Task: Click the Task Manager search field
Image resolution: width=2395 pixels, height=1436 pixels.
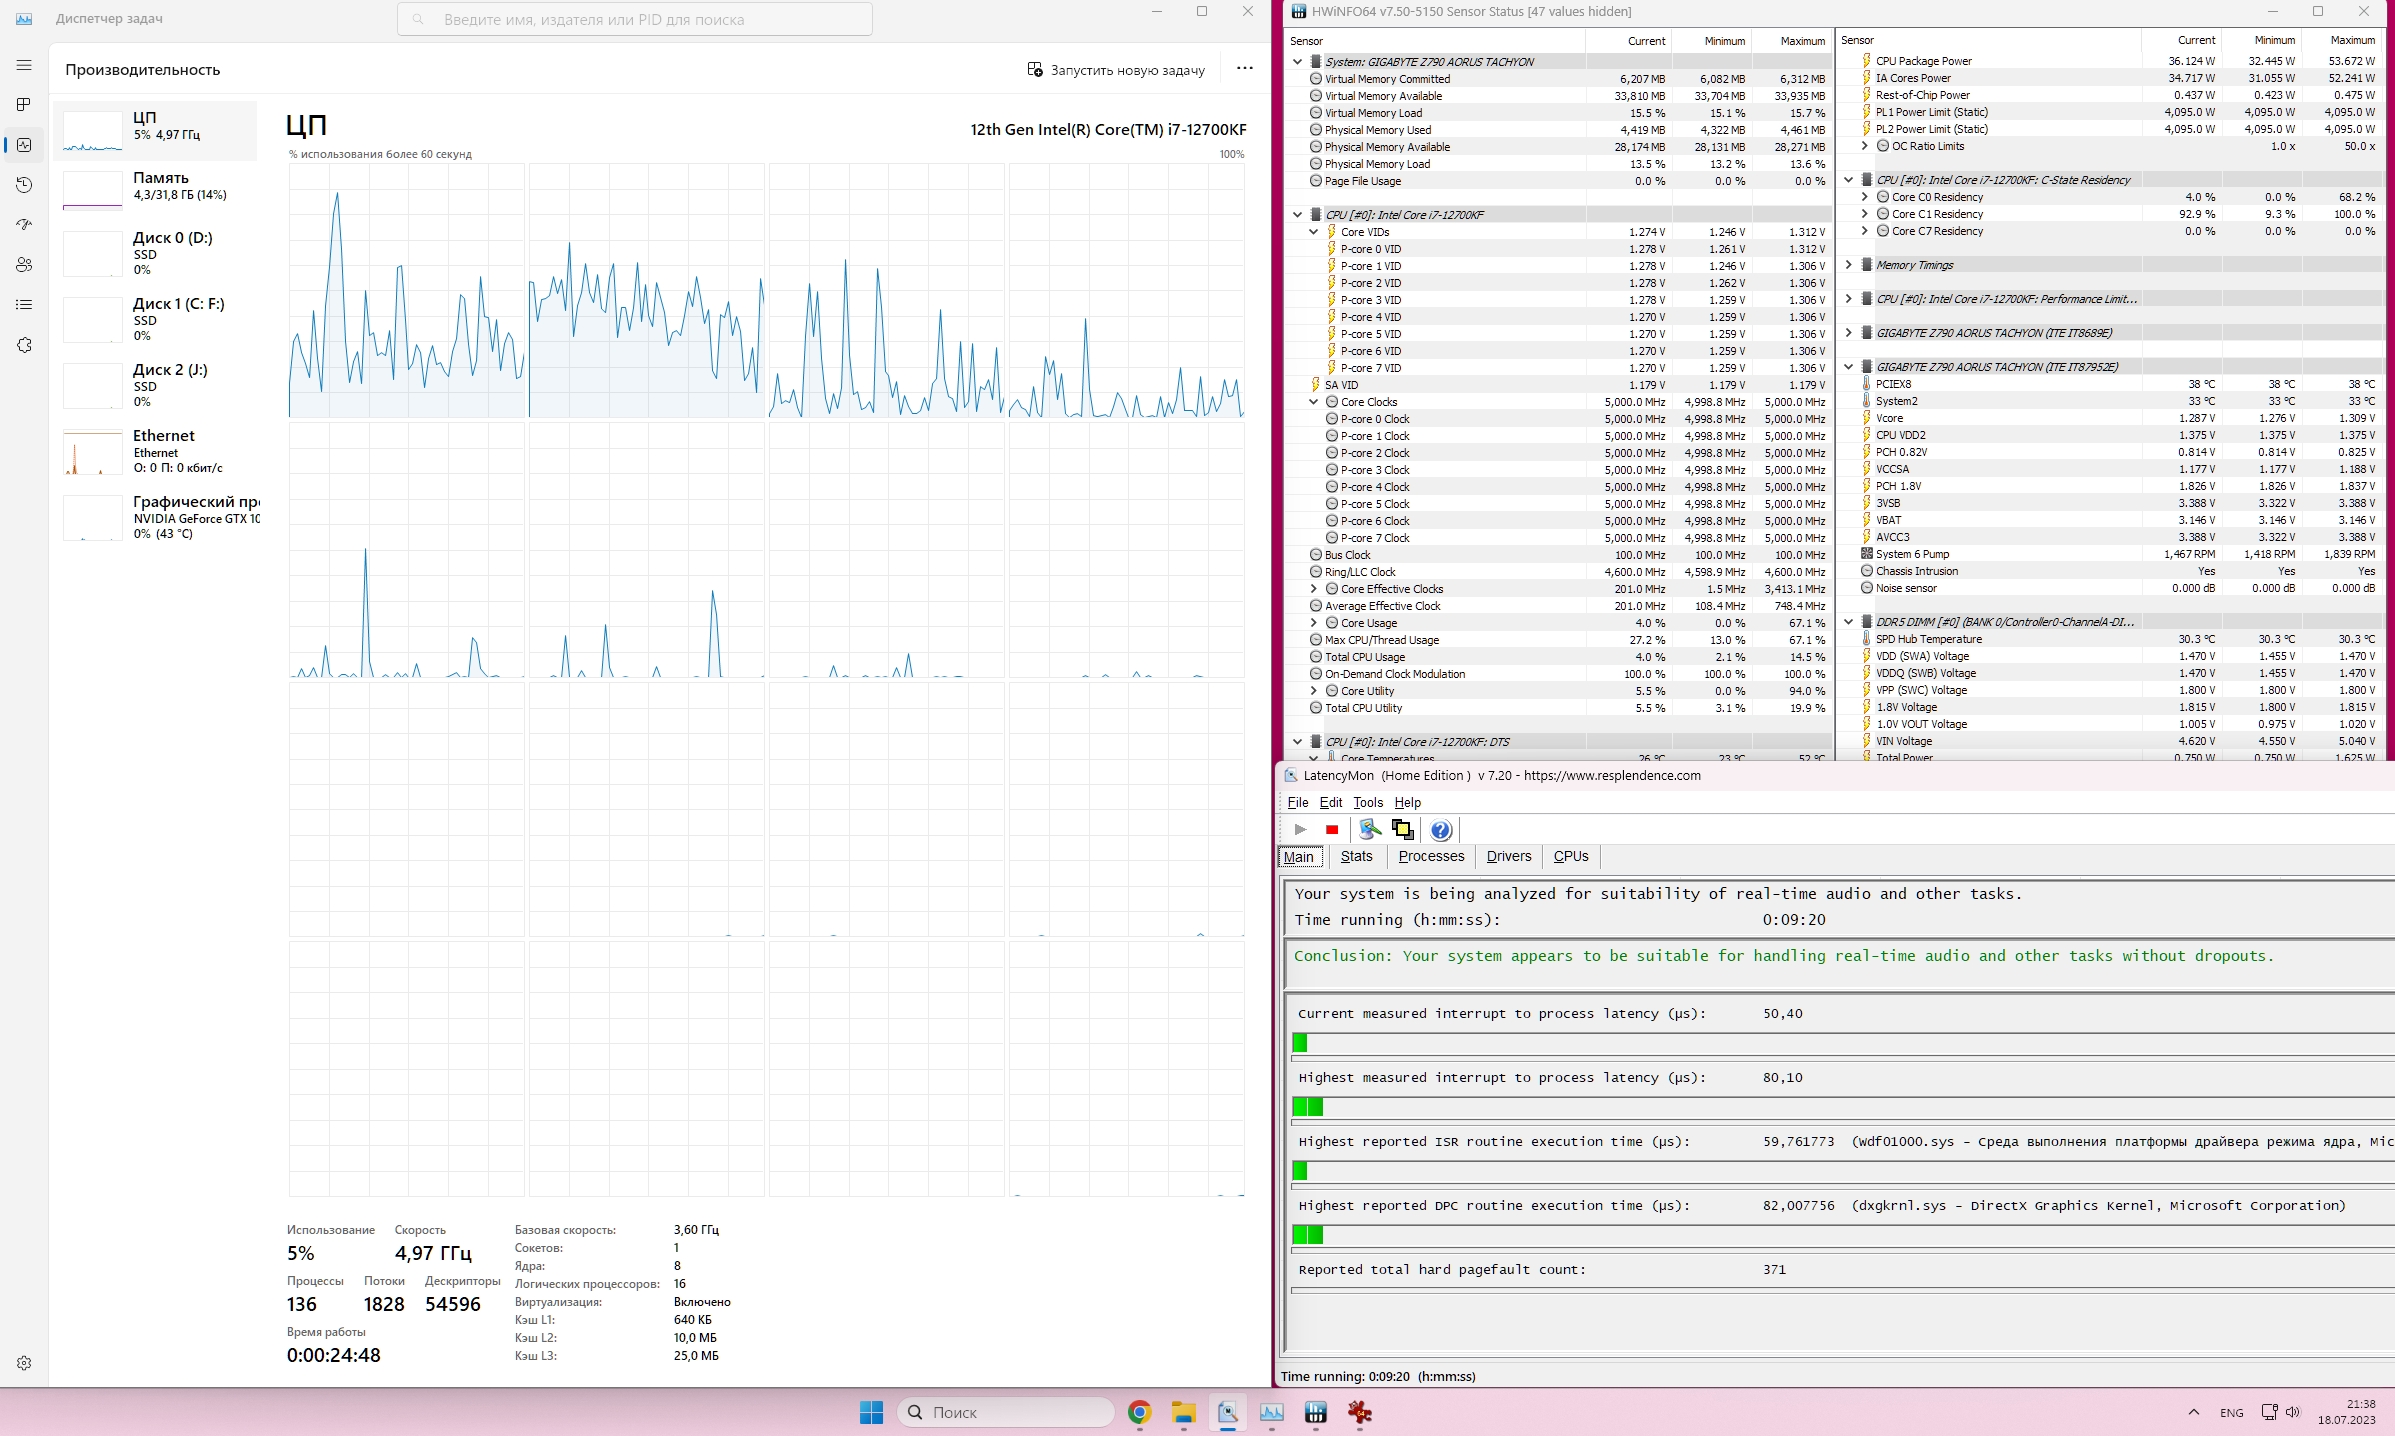Action: click(x=635, y=19)
